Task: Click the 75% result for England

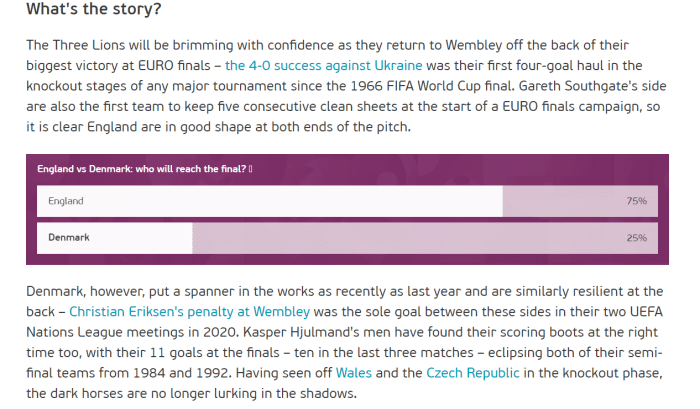Action: pyautogui.click(x=636, y=201)
